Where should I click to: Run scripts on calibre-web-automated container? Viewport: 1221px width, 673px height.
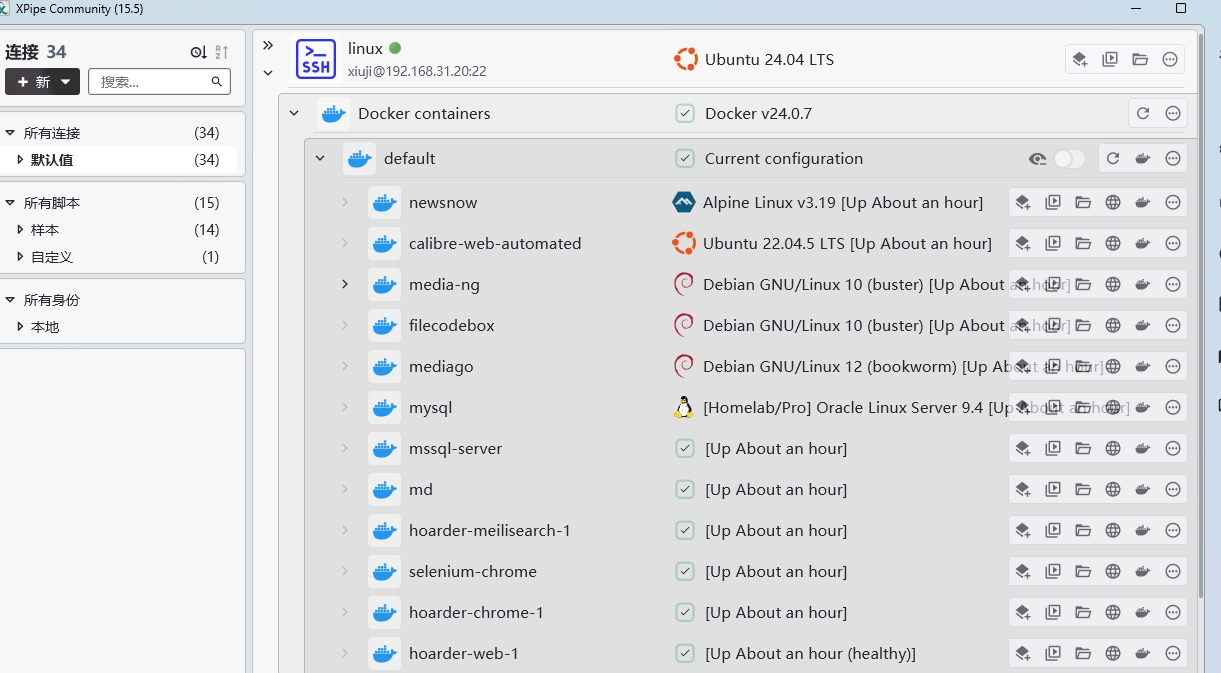pos(1053,243)
